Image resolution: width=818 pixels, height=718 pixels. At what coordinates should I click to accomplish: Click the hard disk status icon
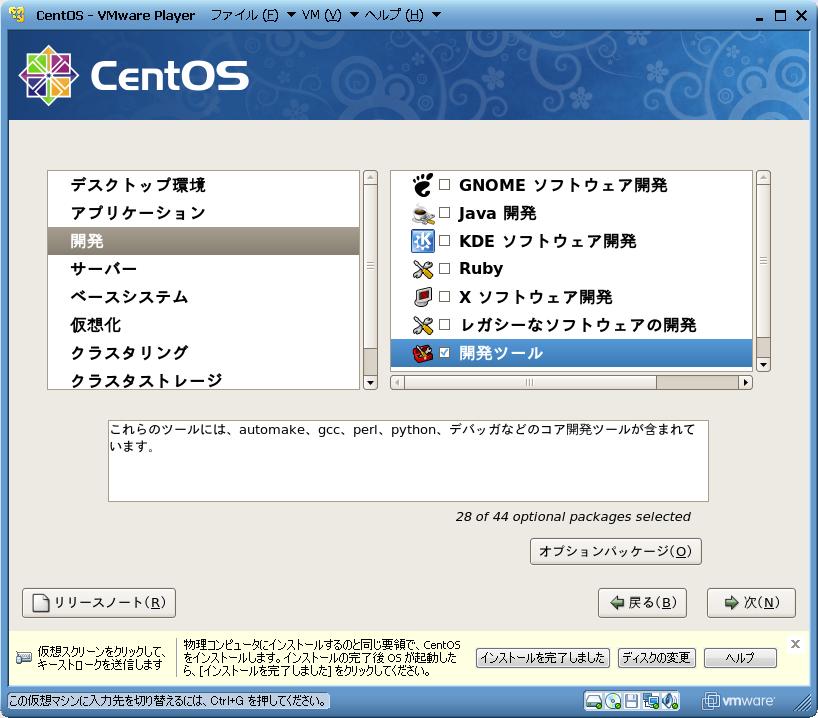coord(594,700)
